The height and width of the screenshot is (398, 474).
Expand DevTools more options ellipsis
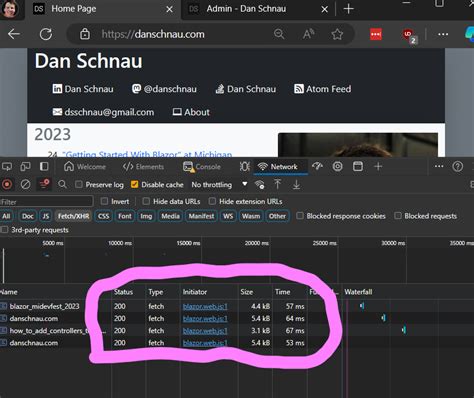[439, 166]
